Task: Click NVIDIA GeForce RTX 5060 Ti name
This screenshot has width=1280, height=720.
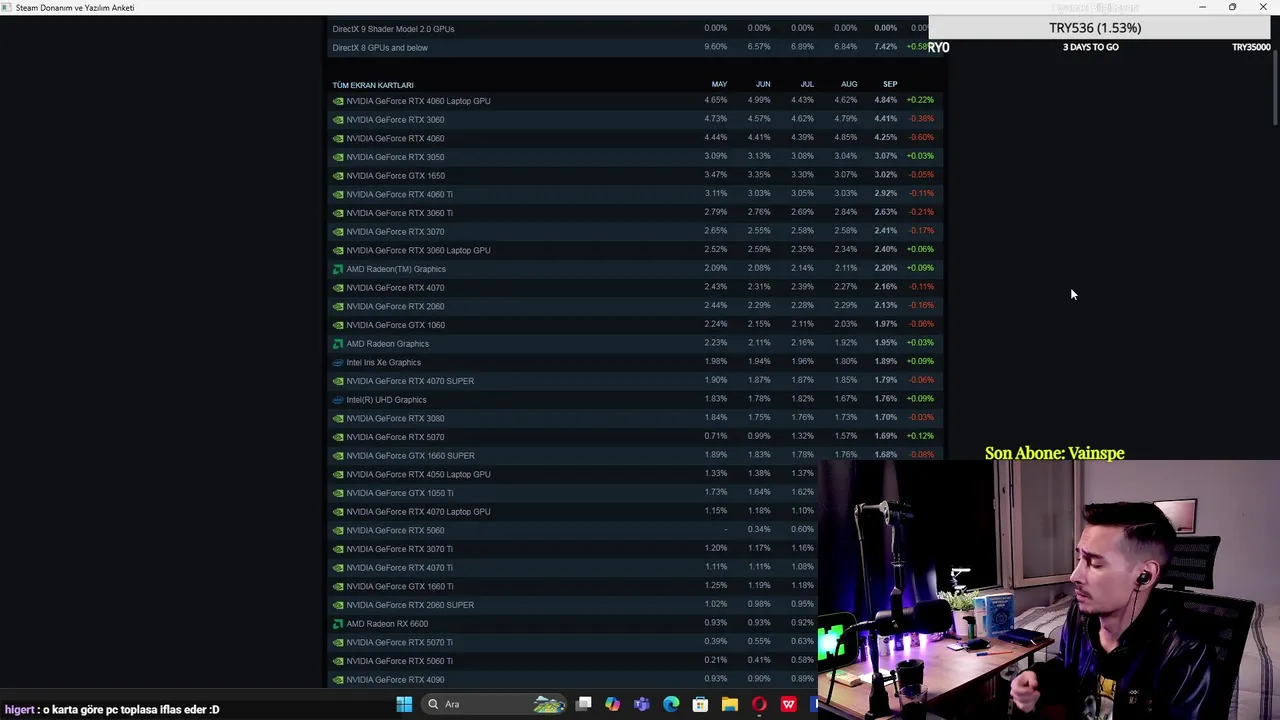Action: click(399, 661)
